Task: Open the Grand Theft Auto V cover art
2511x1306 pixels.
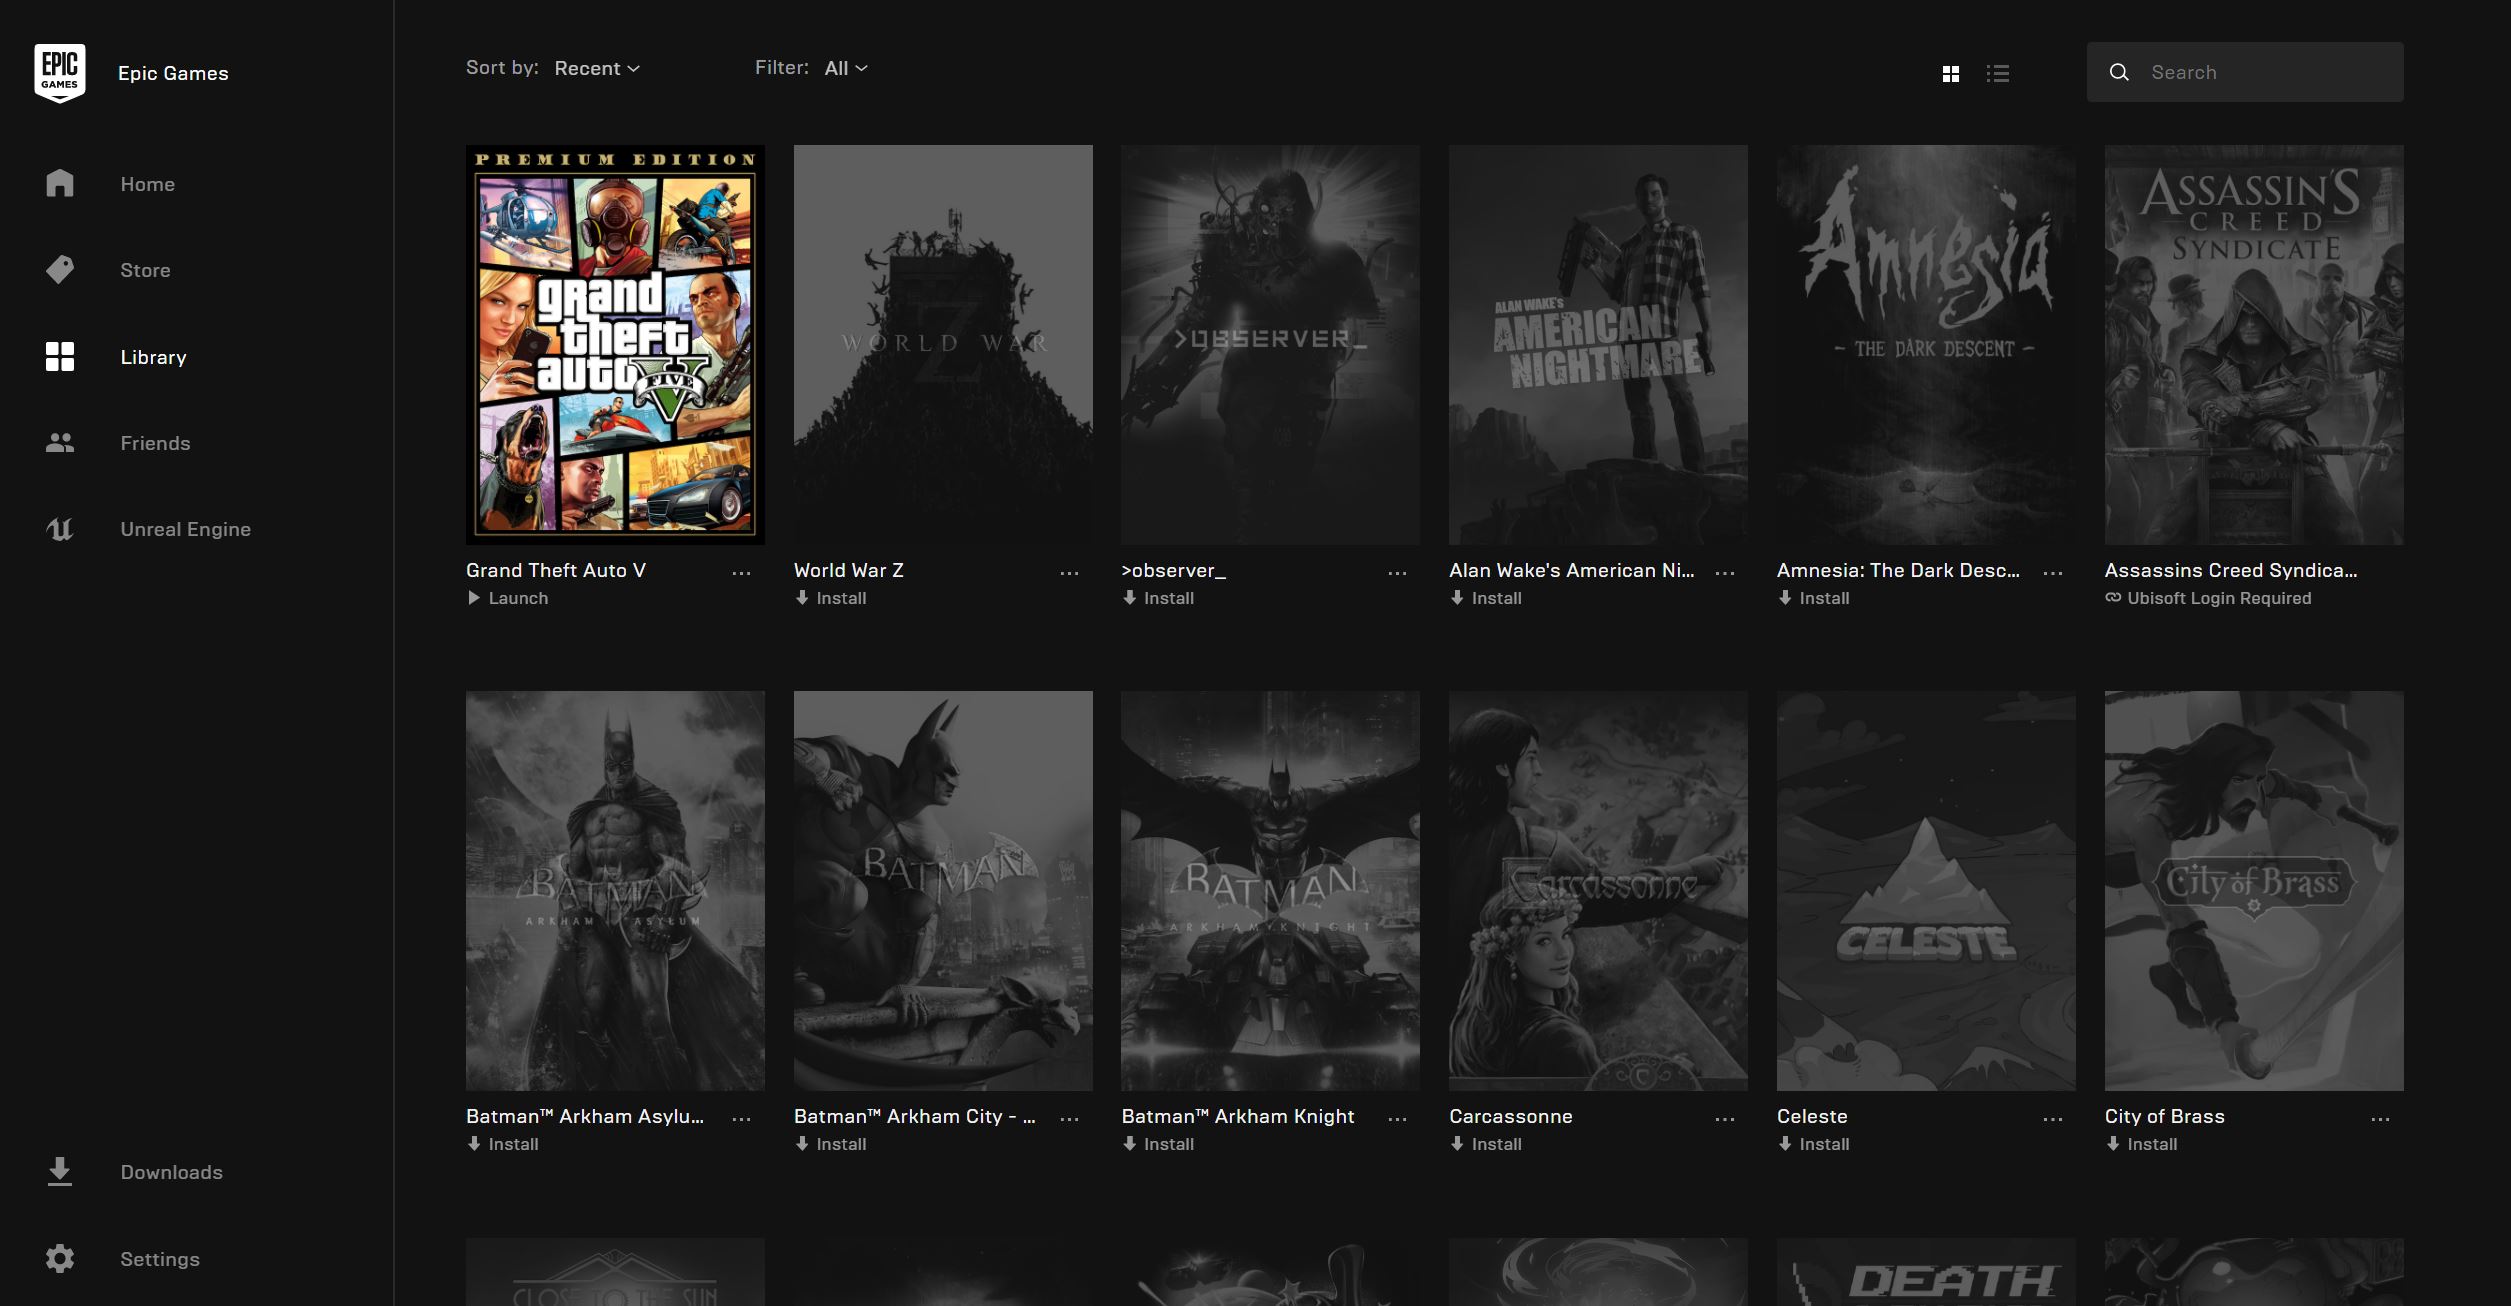Action: click(x=615, y=345)
